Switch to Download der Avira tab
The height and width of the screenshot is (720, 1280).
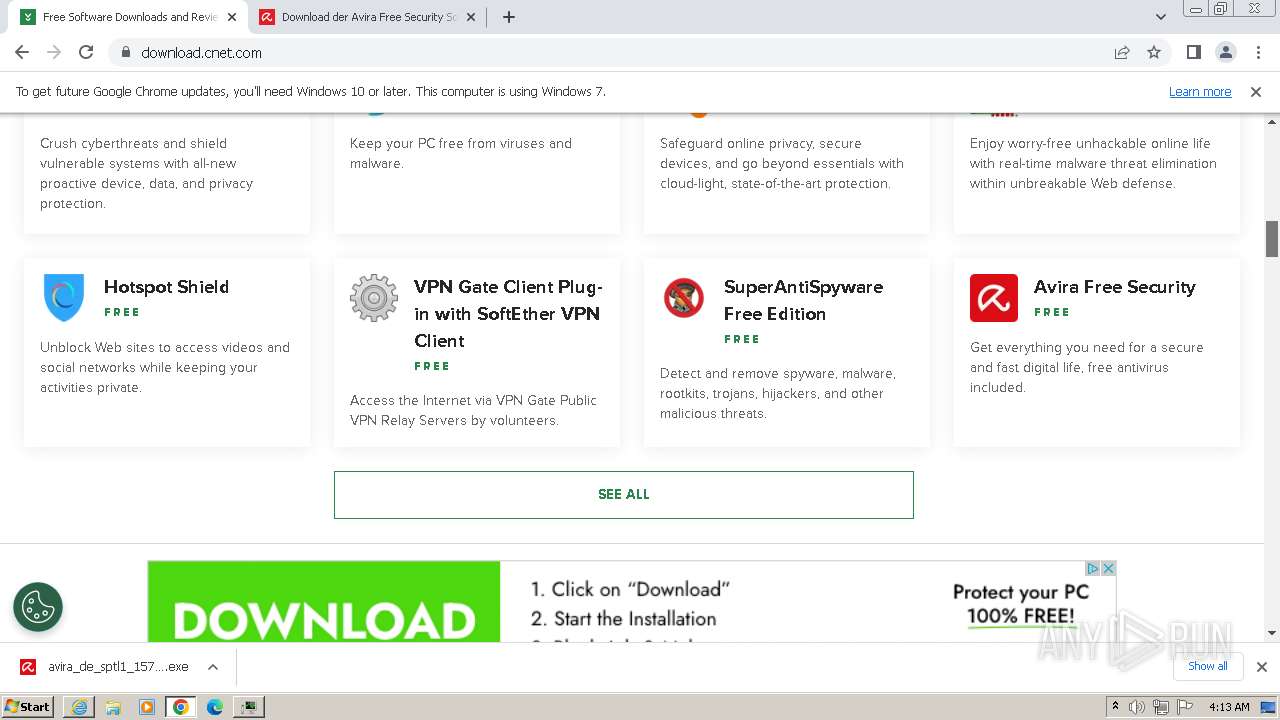[x=368, y=17]
